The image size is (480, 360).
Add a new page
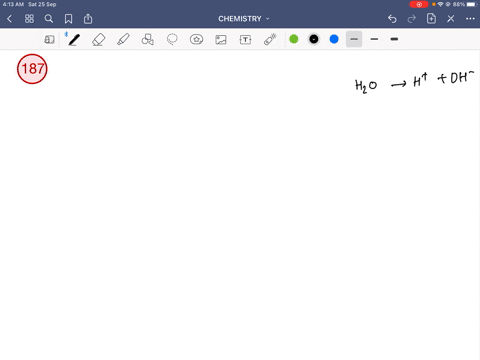[431, 19]
